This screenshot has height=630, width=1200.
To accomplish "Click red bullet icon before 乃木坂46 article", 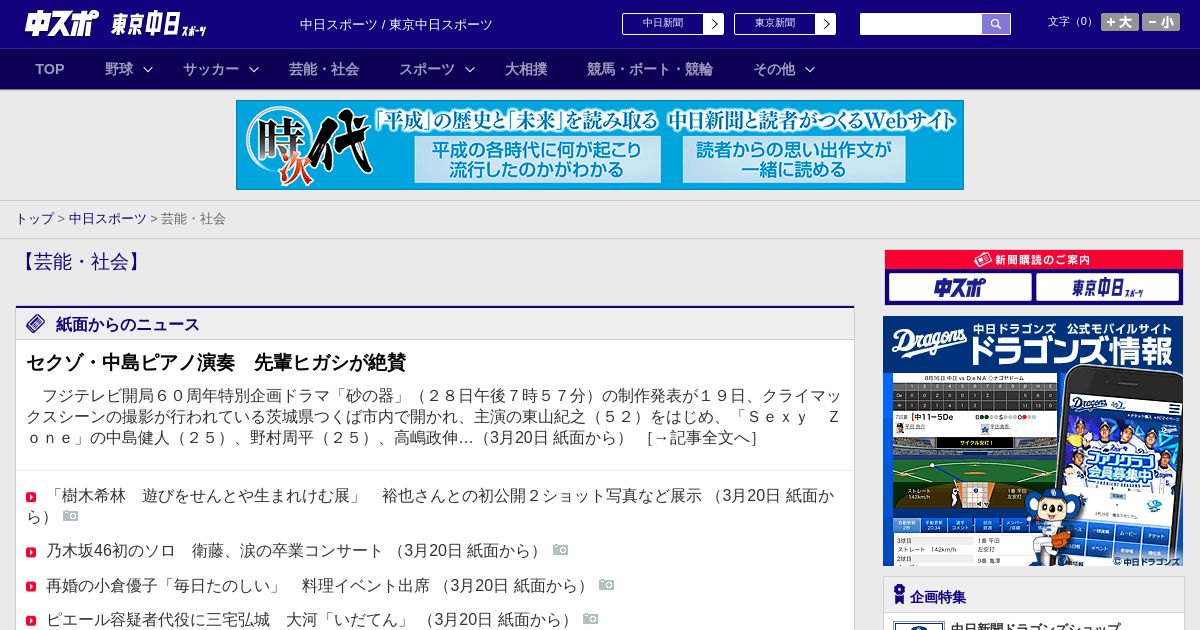I will [x=31, y=552].
